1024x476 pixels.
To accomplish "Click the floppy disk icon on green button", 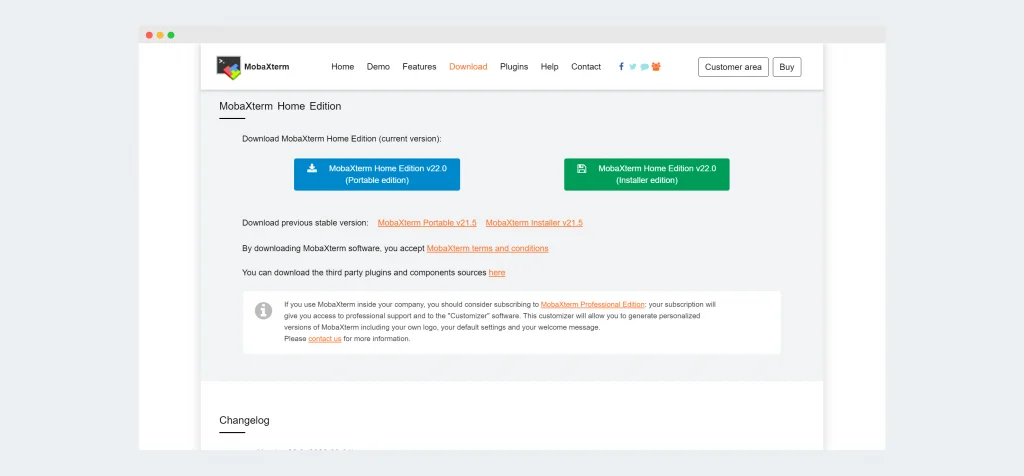I will (581, 168).
